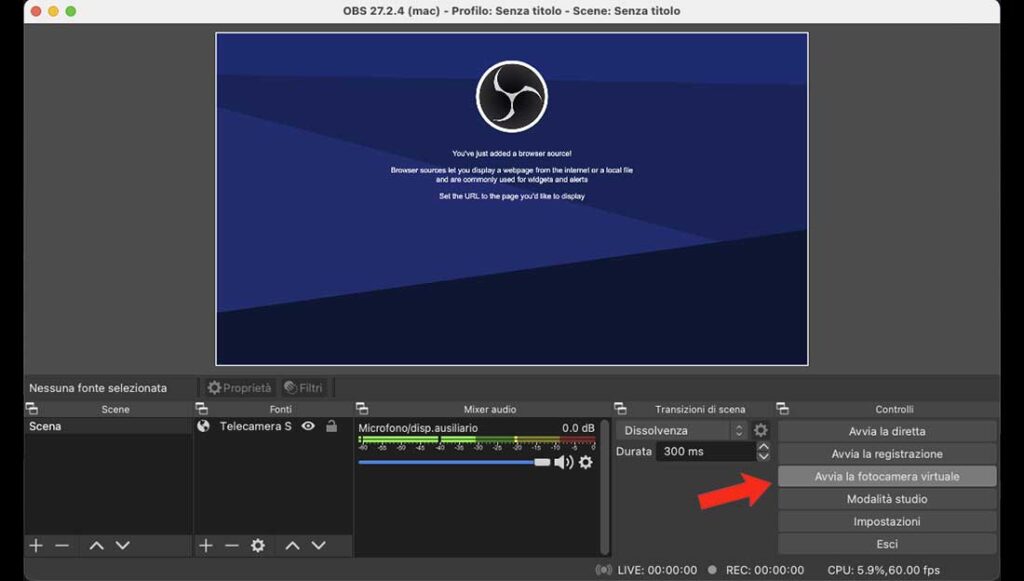Click the REC status dot indicator
This screenshot has height=581, width=1024.
(x=712, y=570)
